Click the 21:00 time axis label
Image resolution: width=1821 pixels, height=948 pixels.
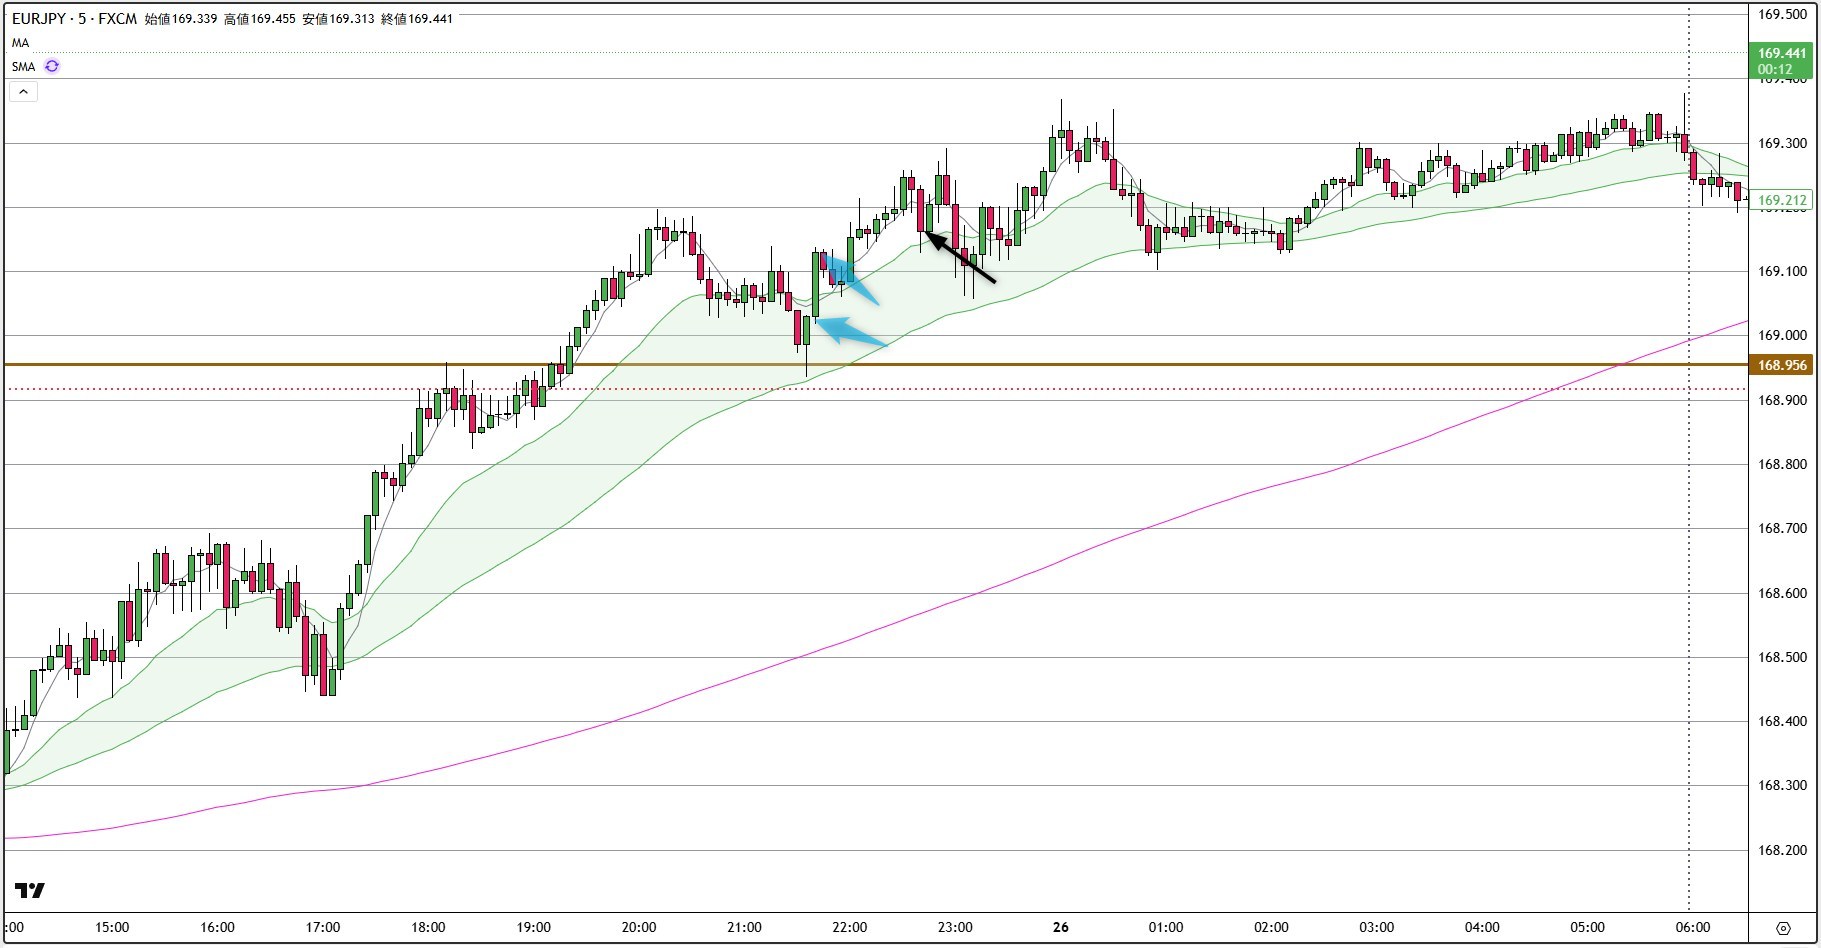point(745,927)
